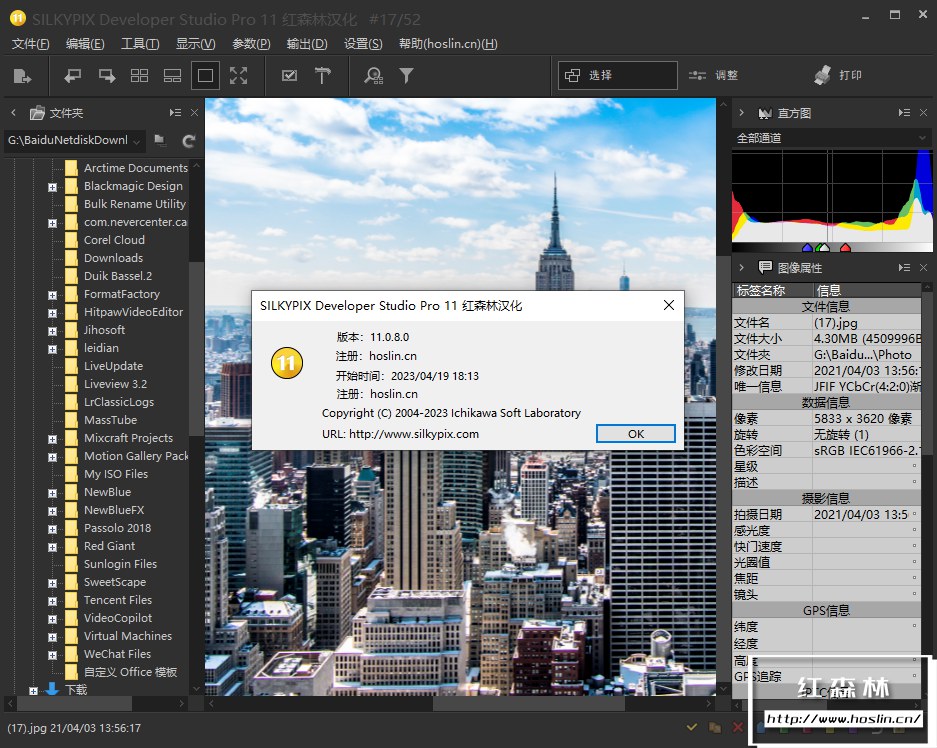Go to next scene with right arrow icon

point(106,76)
